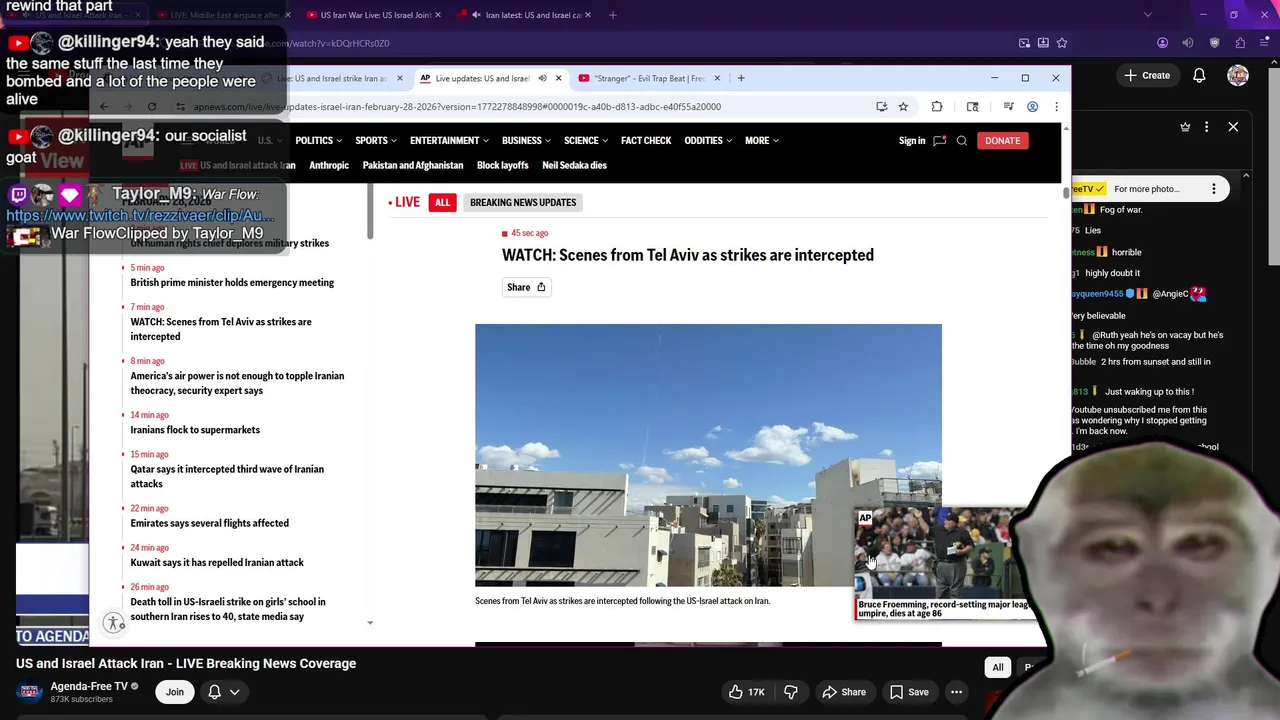Expand the ENTERTAINMENT menu on AP News
1280x720 pixels.
point(449,141)
